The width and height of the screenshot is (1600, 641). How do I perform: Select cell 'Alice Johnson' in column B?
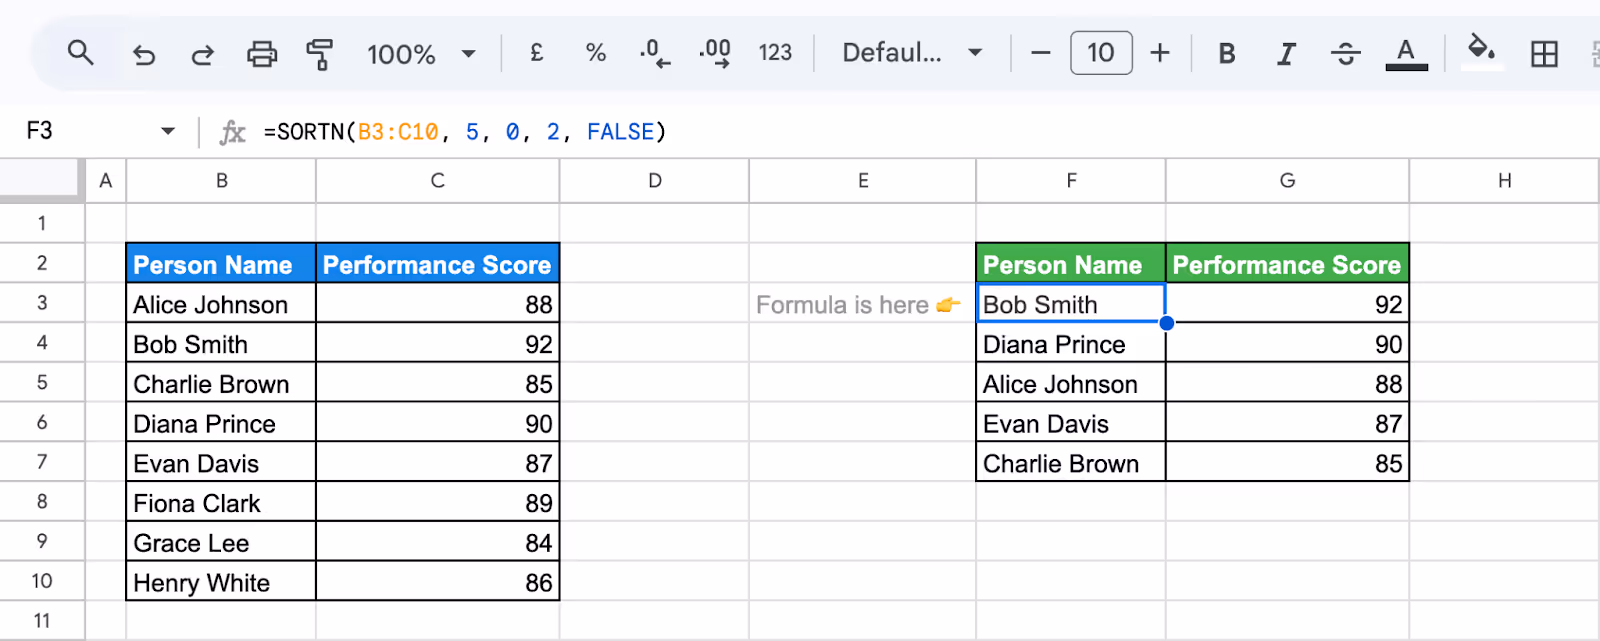221,304
